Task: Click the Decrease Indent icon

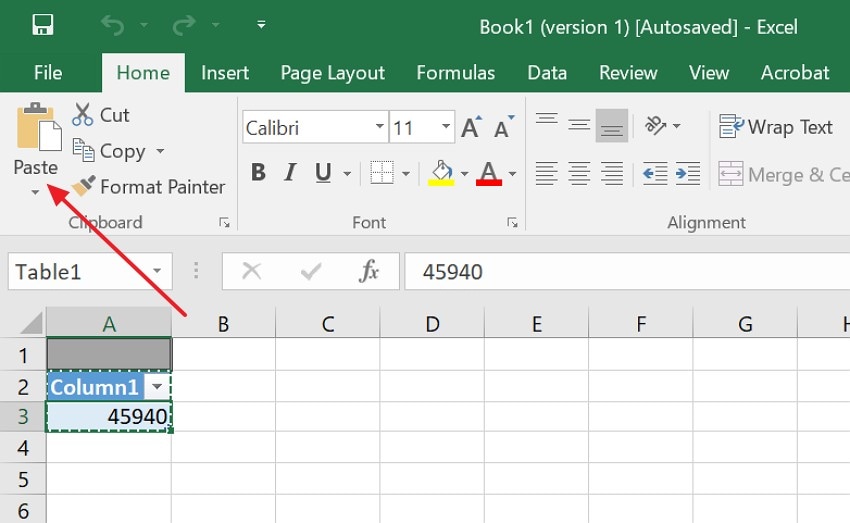Action: tap(655, 174)
